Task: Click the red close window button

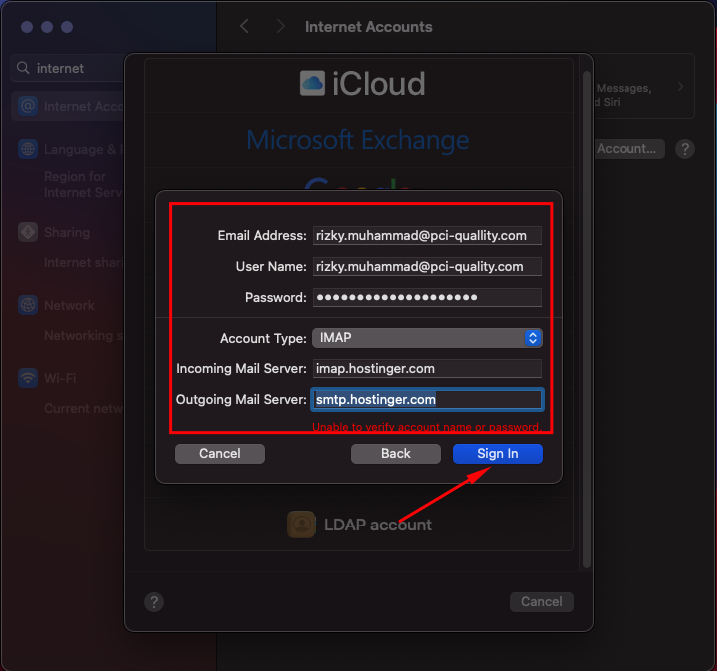Action: pos(27,27)
